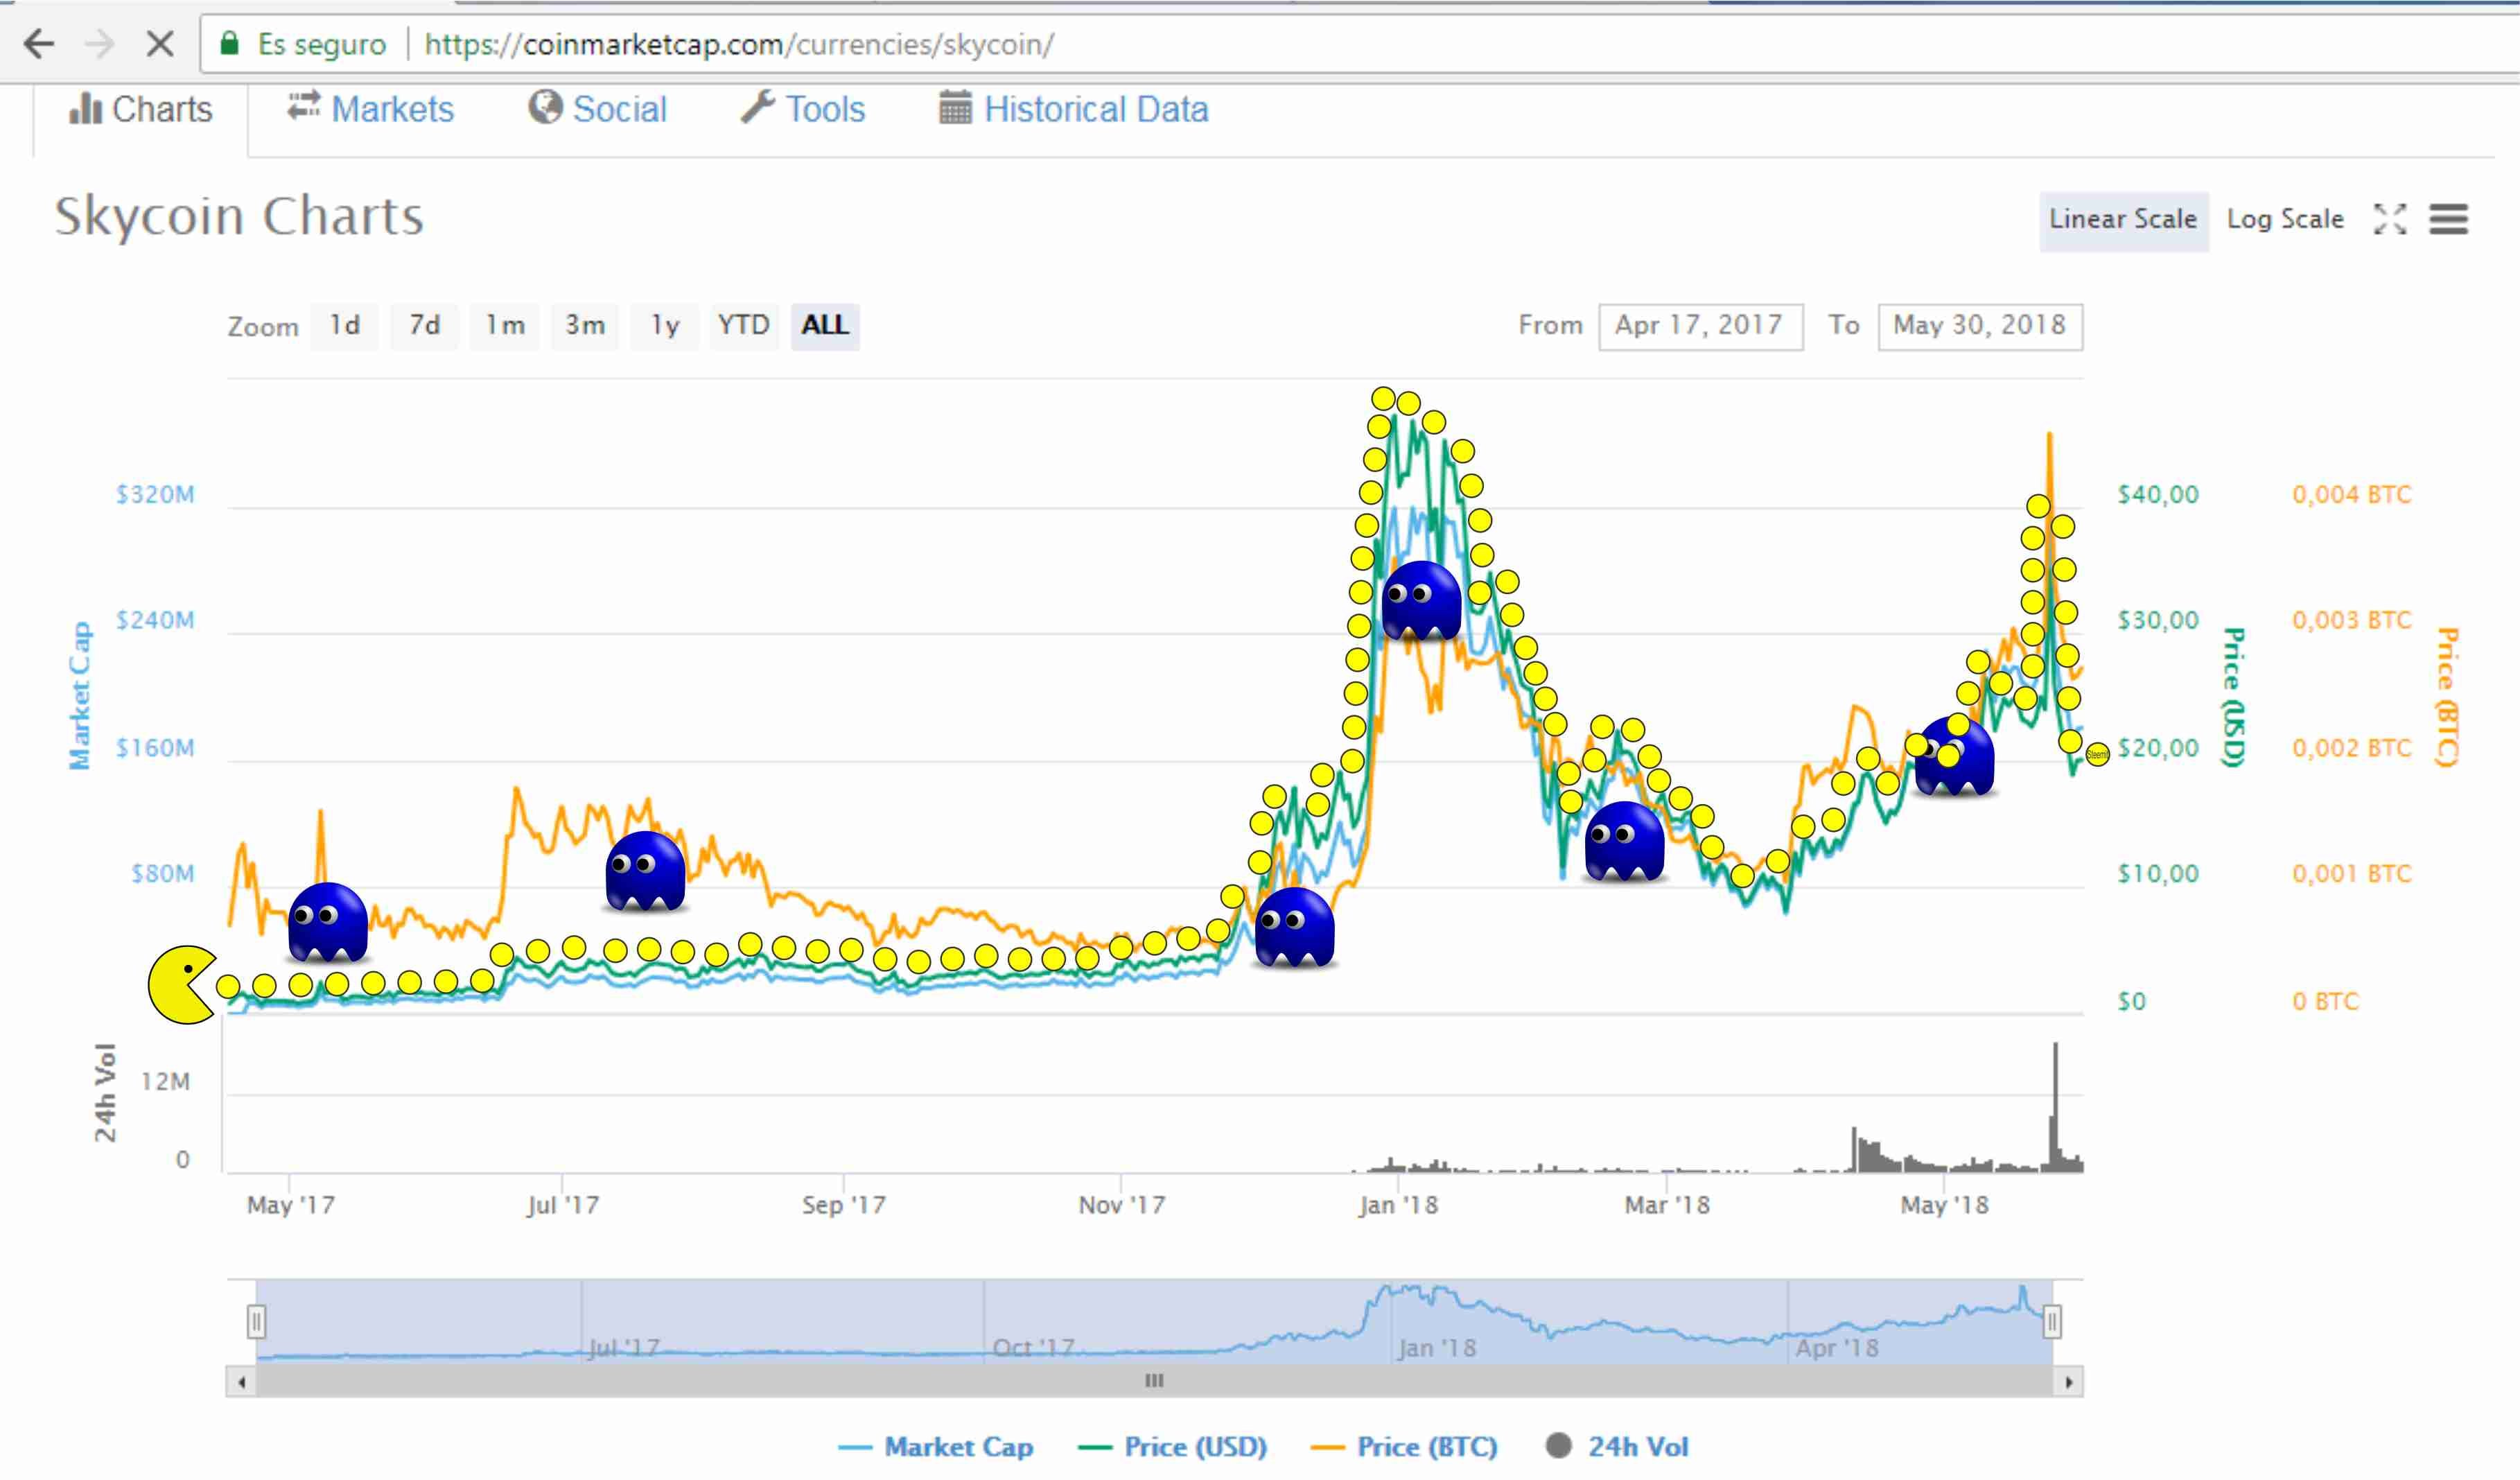
Task: Toggle Price (BTC) legend series
Action: click(1404, 1446)
